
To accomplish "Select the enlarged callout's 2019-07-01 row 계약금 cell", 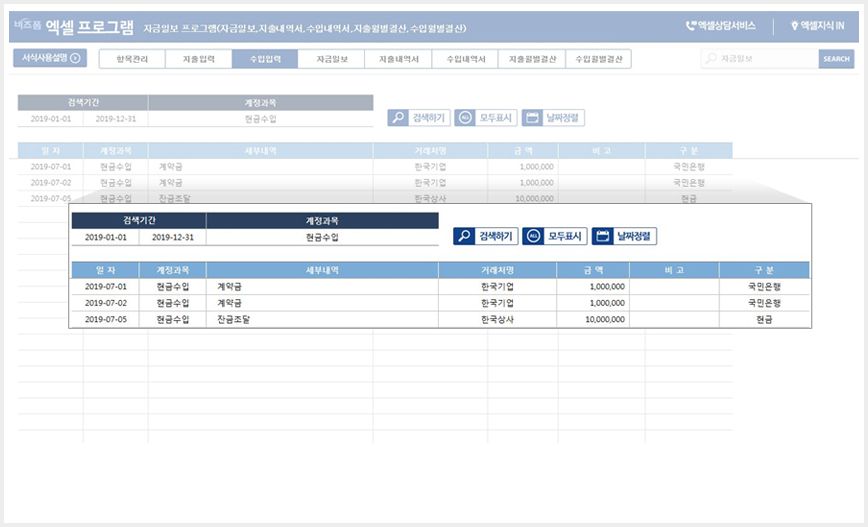I will (x=322, y=287).
